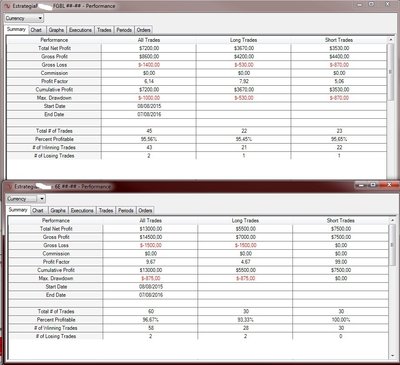400x365 pixels.
Task: Click NinjaTrader icon in top window title bar
Action: [x=7, y=6]
